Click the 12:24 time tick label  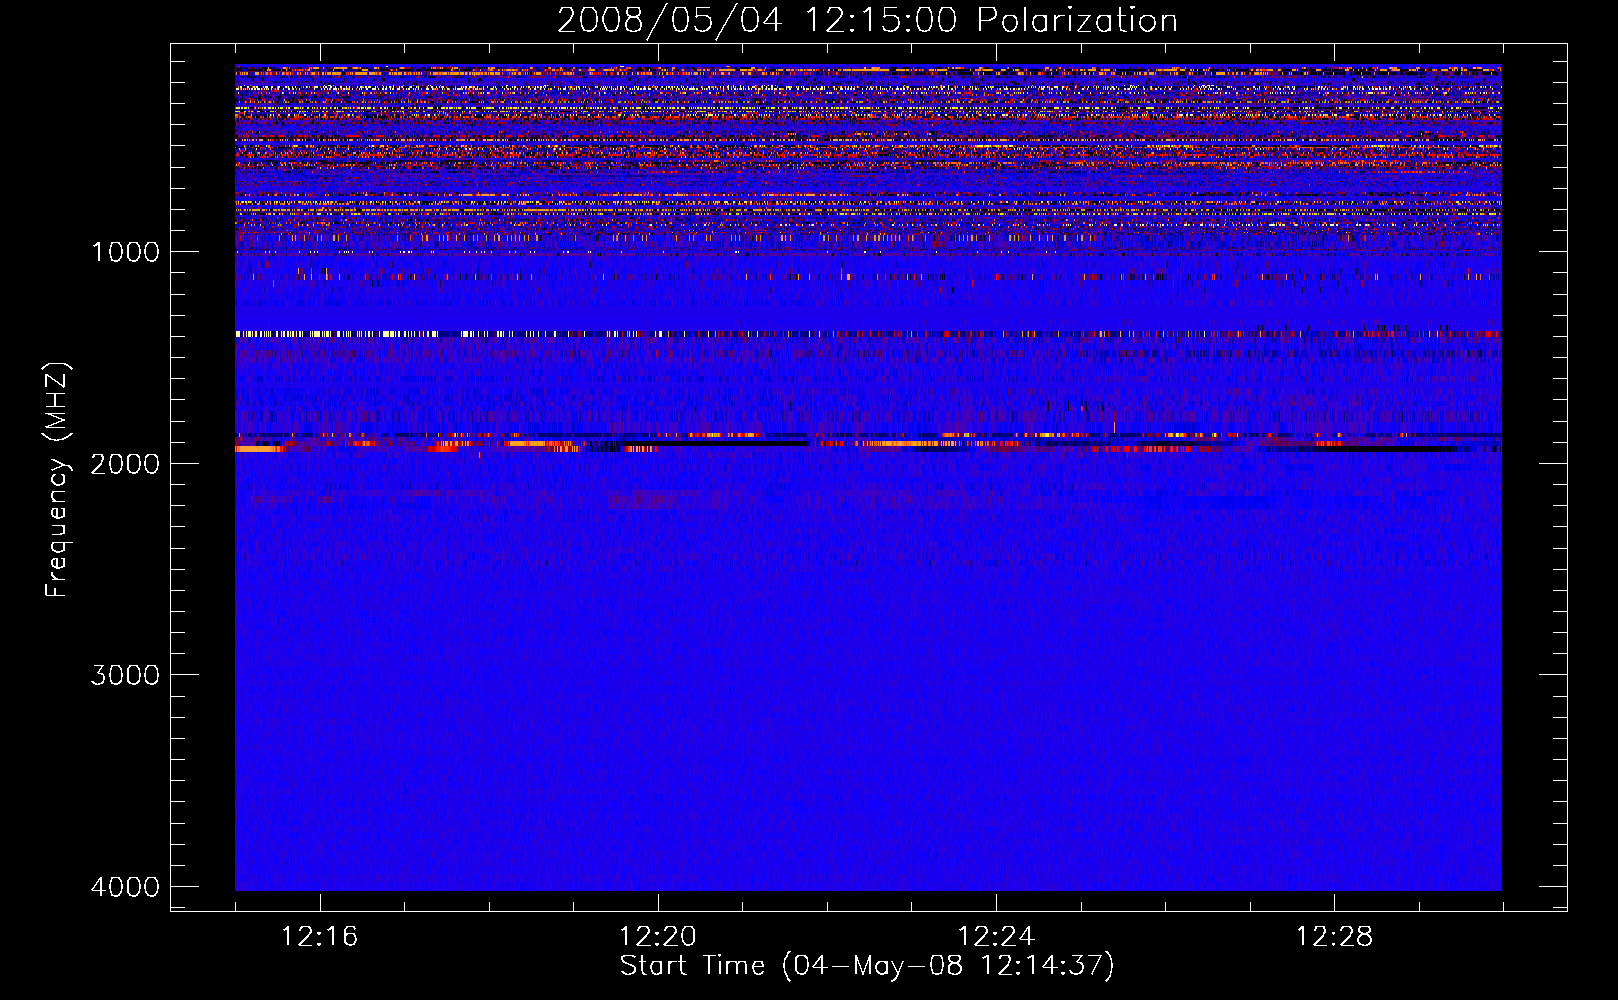(996, 936)
